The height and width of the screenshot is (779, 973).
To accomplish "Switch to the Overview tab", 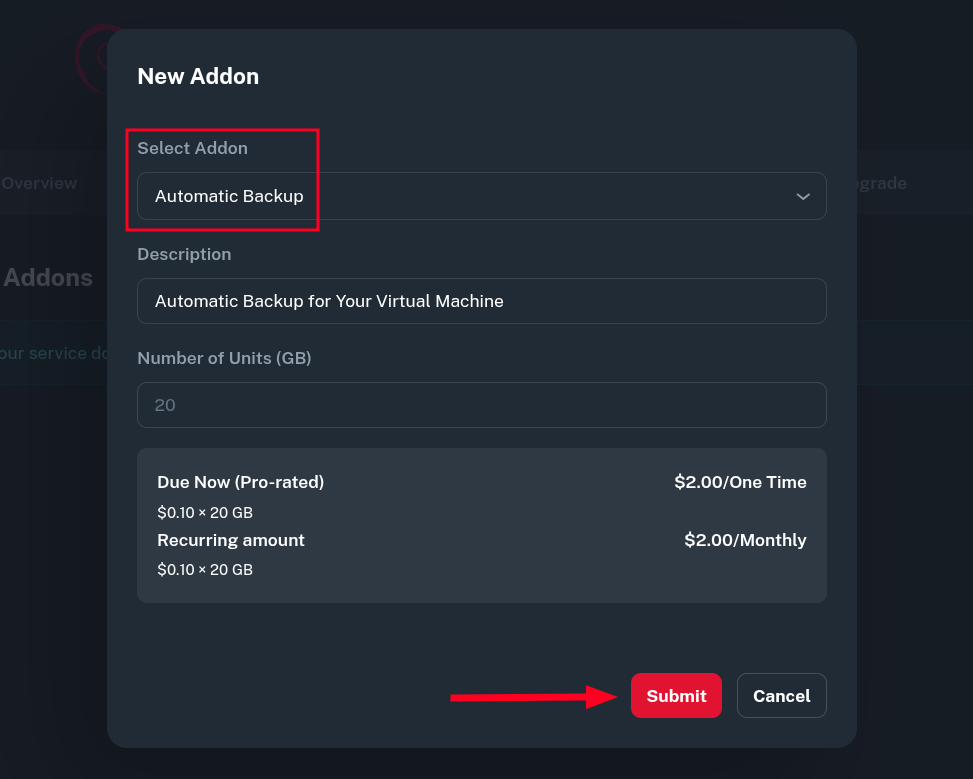I will tap(40, 184).
